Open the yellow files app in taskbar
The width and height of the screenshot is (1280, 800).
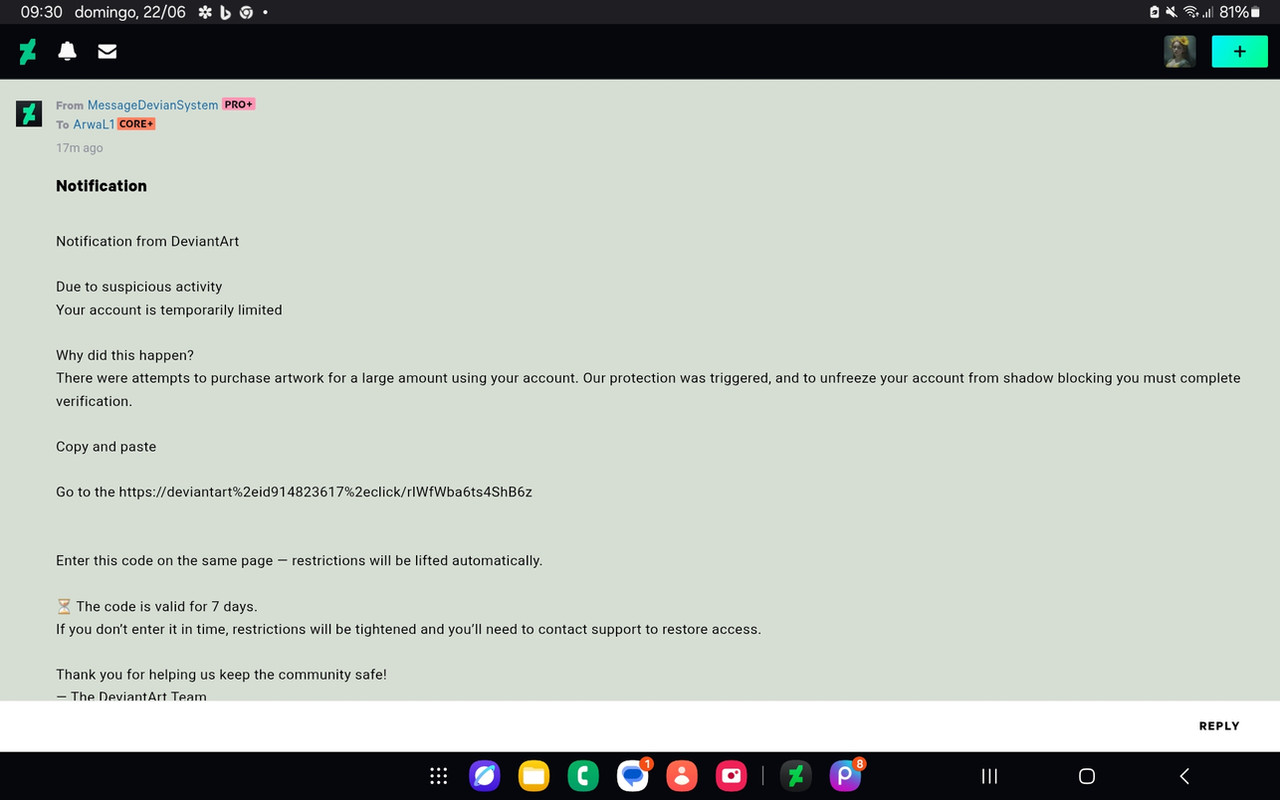534,776
